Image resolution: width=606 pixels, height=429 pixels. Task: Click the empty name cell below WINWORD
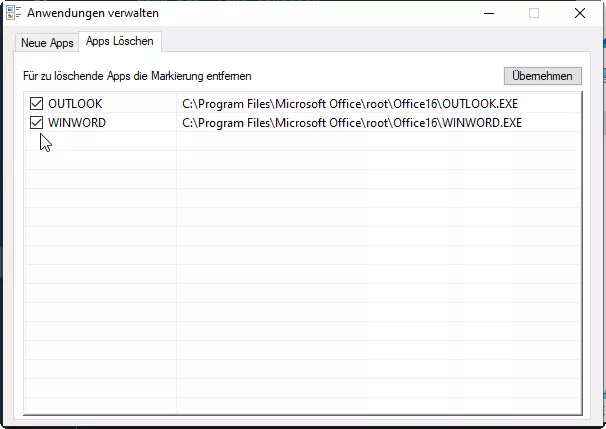pos(100,142)
